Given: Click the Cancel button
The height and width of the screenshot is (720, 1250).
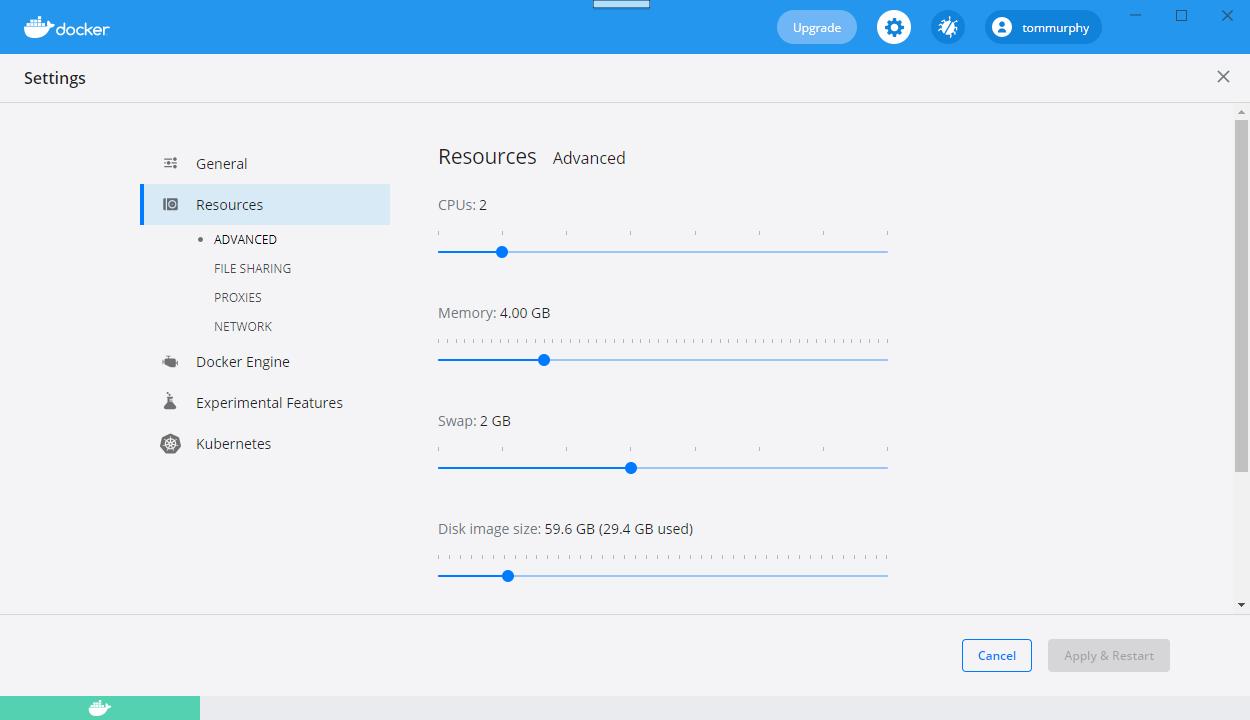Looking at the screenshot, I should pos(996,656).
